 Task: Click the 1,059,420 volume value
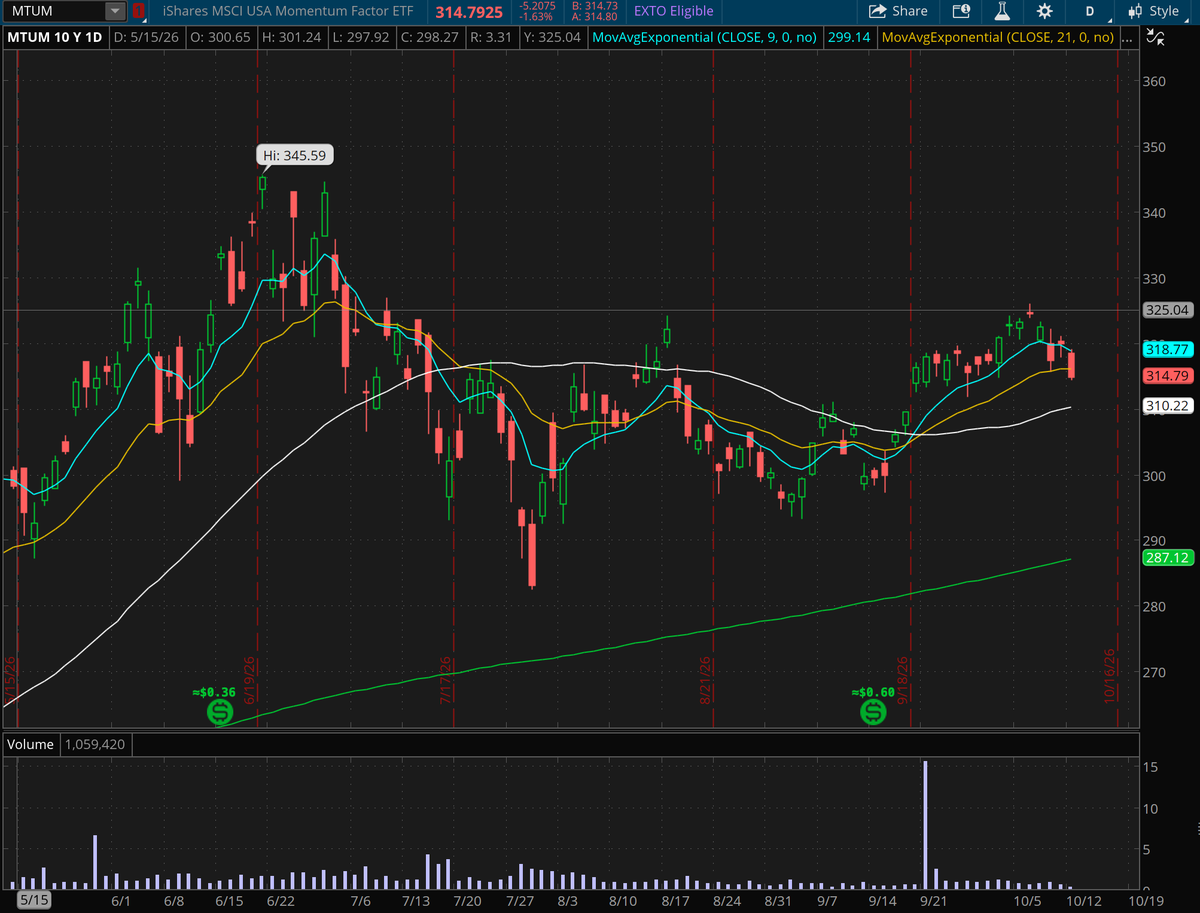coord(94,744)
